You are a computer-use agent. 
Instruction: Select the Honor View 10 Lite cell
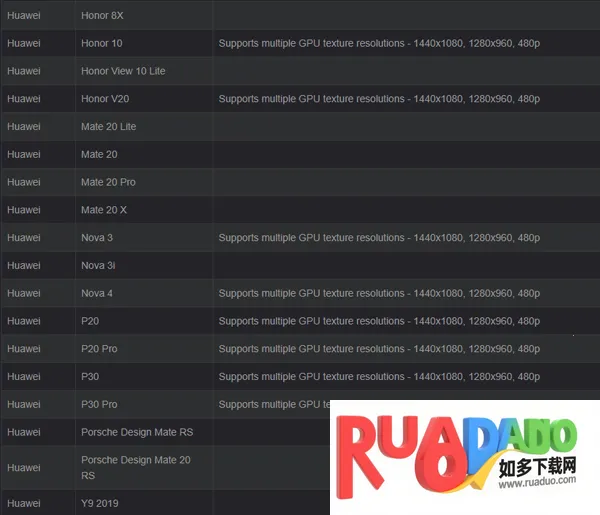pos(123,71)
